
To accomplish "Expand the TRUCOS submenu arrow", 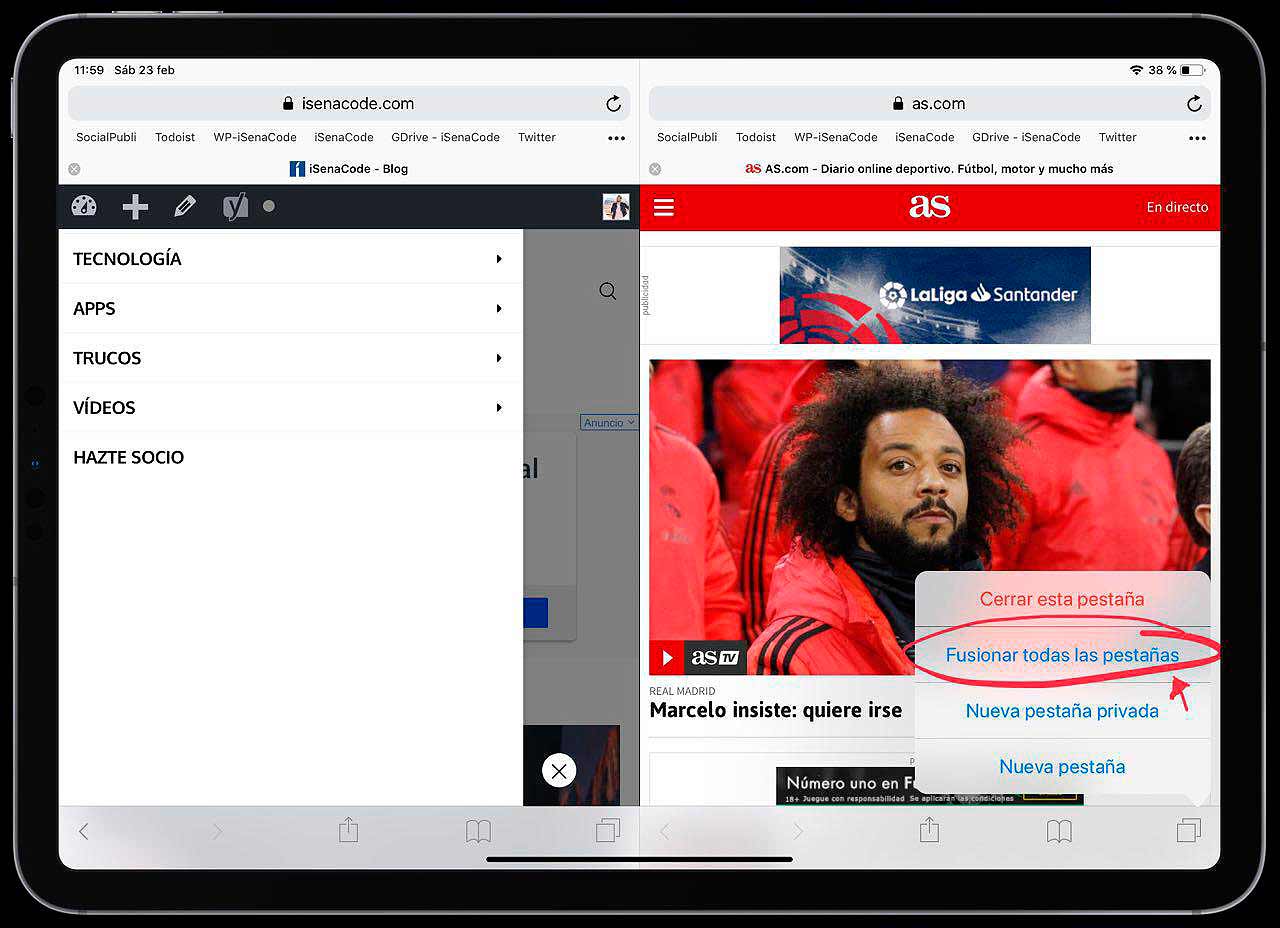I will click(499, 358).
